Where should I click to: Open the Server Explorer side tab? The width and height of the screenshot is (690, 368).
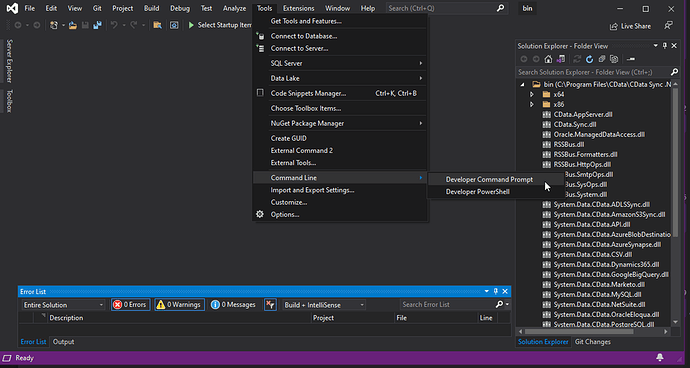coord(9,61)
